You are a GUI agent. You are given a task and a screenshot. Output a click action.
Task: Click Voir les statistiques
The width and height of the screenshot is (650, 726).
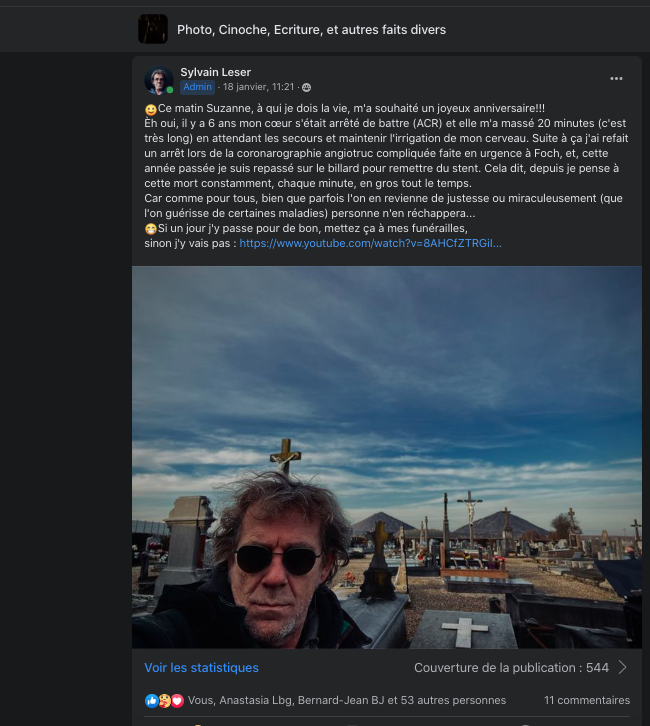pyautogui.click(x=201, y=667)
